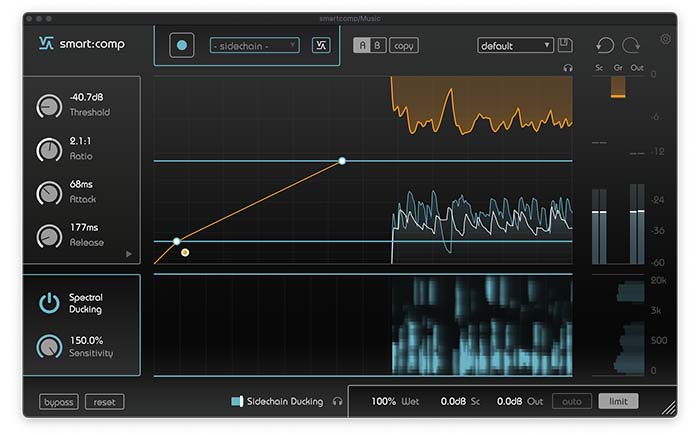700x435 pixels.
Task: Save preset with the floppy disk icon
Action: click(565, 45)
